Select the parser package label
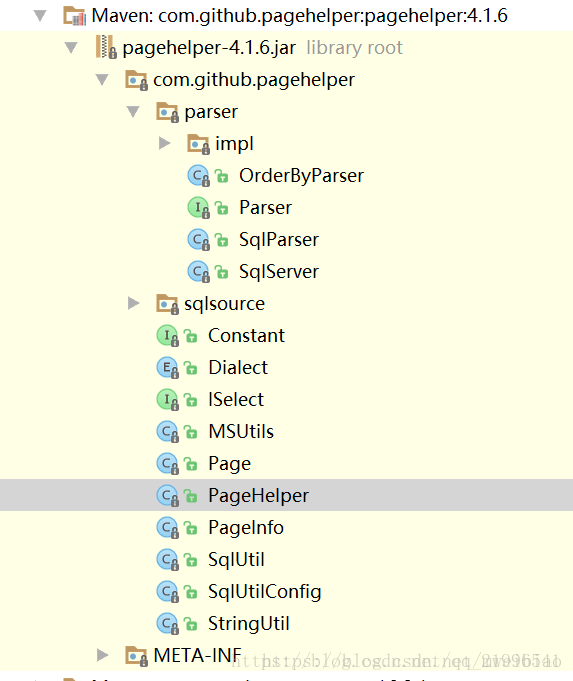 pos(211,112)
